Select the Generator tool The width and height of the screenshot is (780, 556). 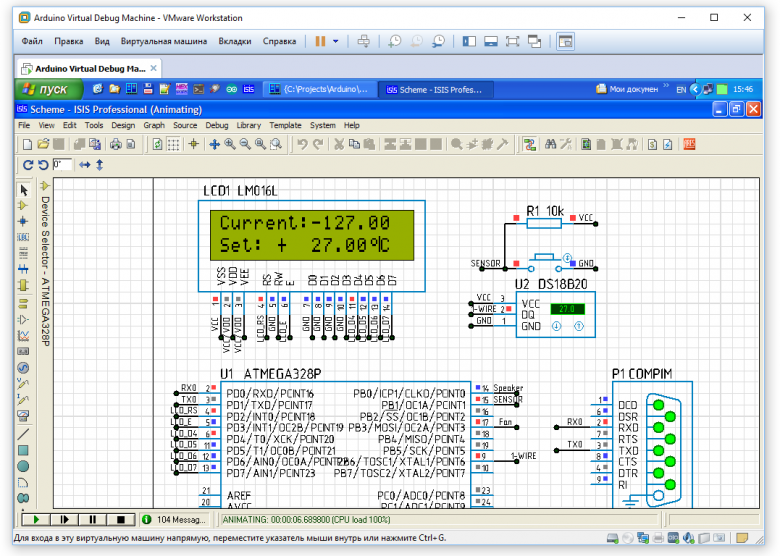(23, 368)
